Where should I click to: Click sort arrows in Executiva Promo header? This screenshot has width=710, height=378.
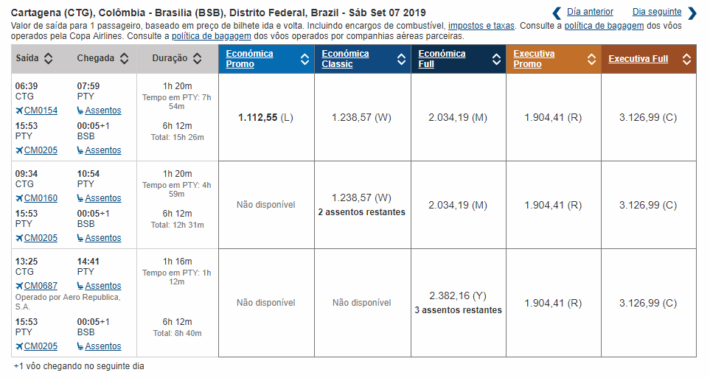[591, 59]
